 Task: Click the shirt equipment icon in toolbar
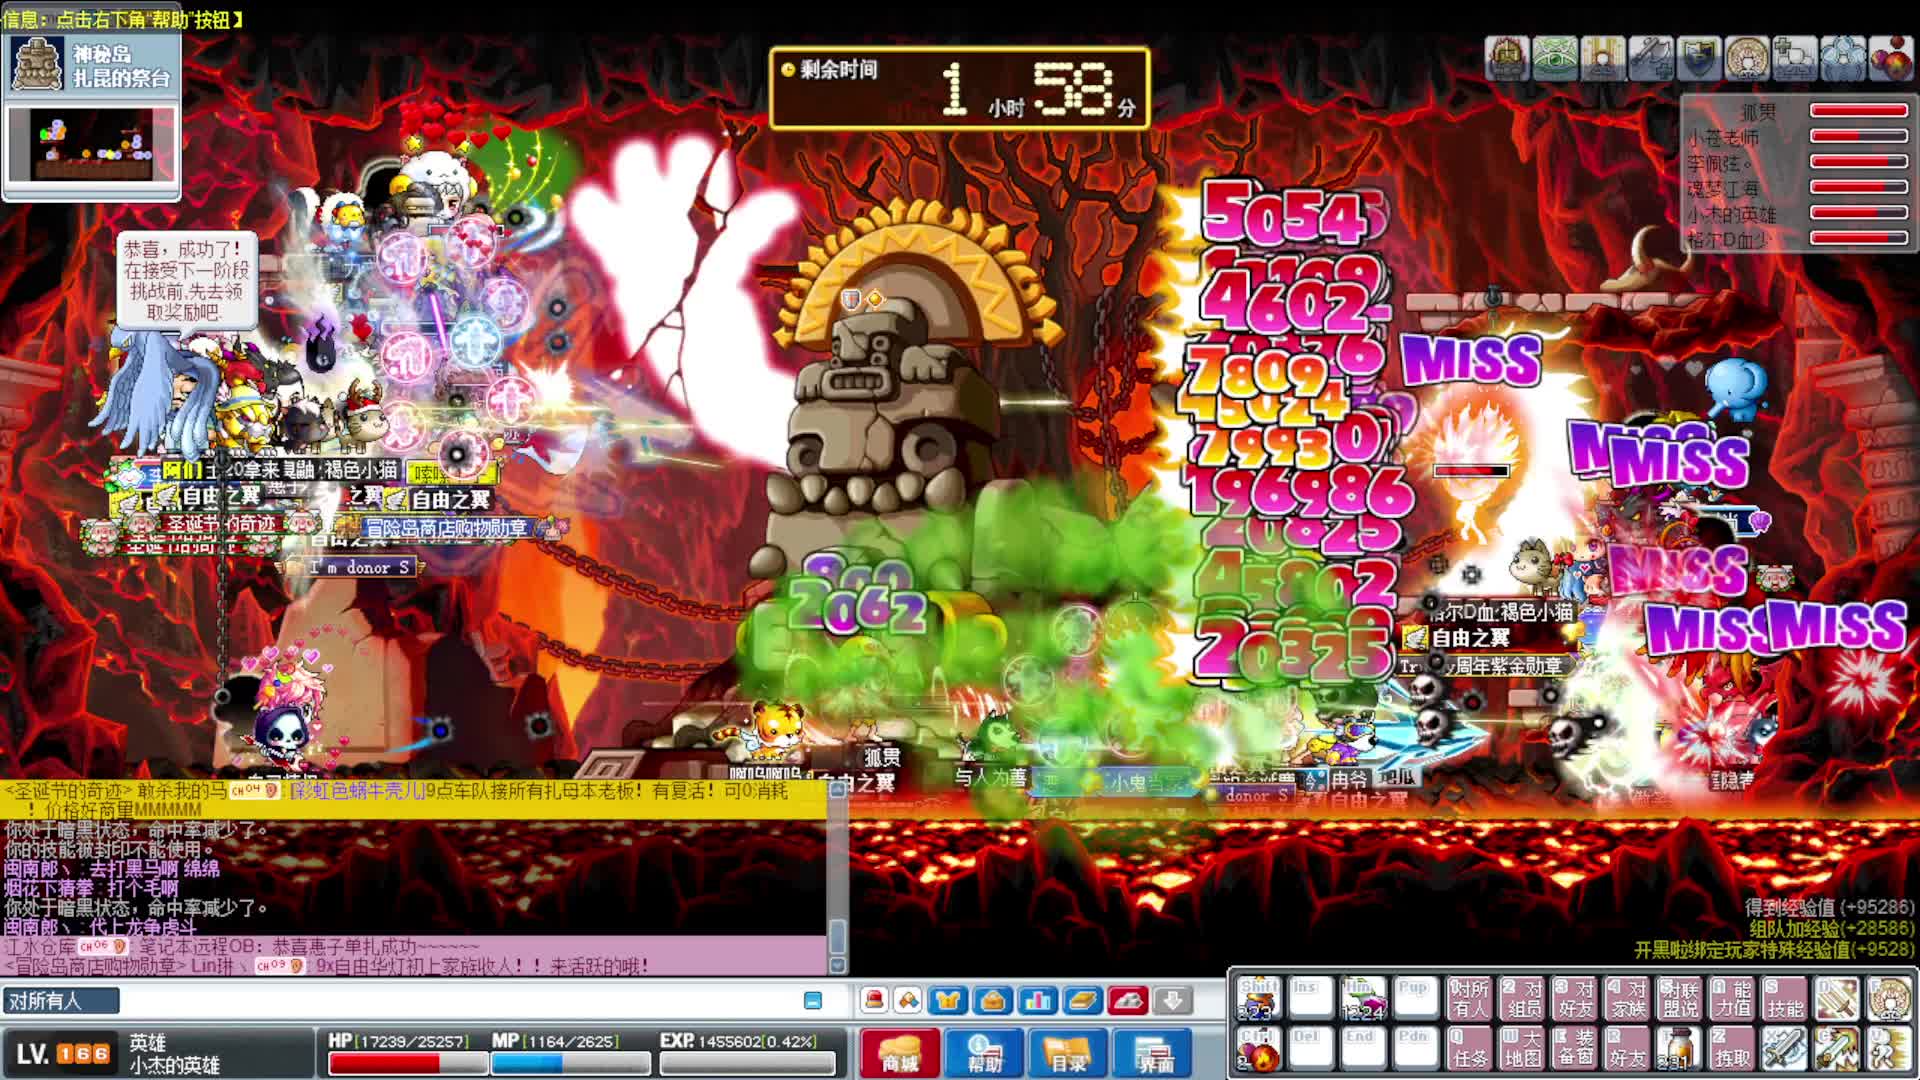[x=947, y=1000]
